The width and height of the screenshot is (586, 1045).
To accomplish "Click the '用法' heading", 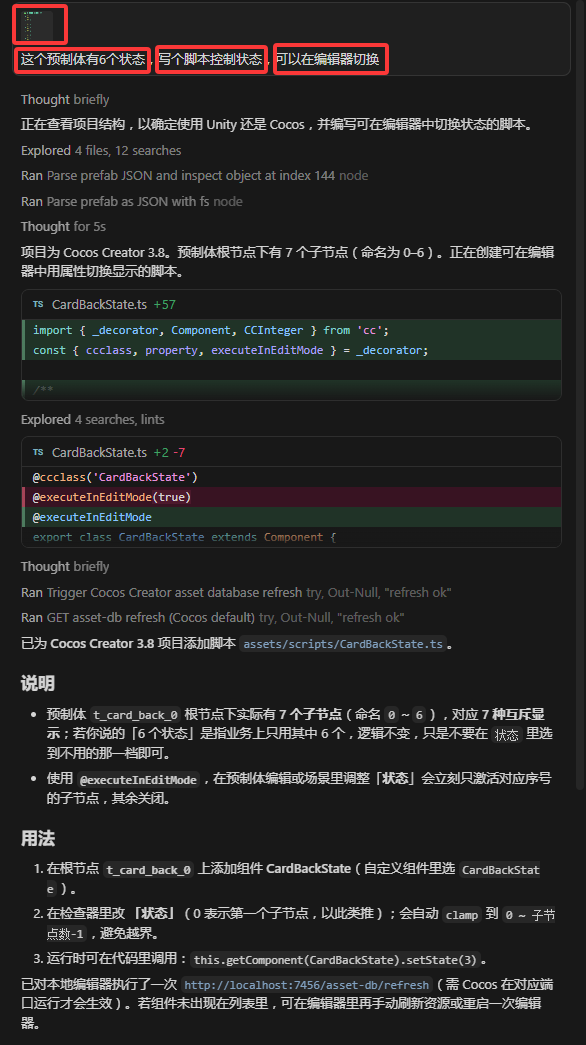I will pos(37,838).
